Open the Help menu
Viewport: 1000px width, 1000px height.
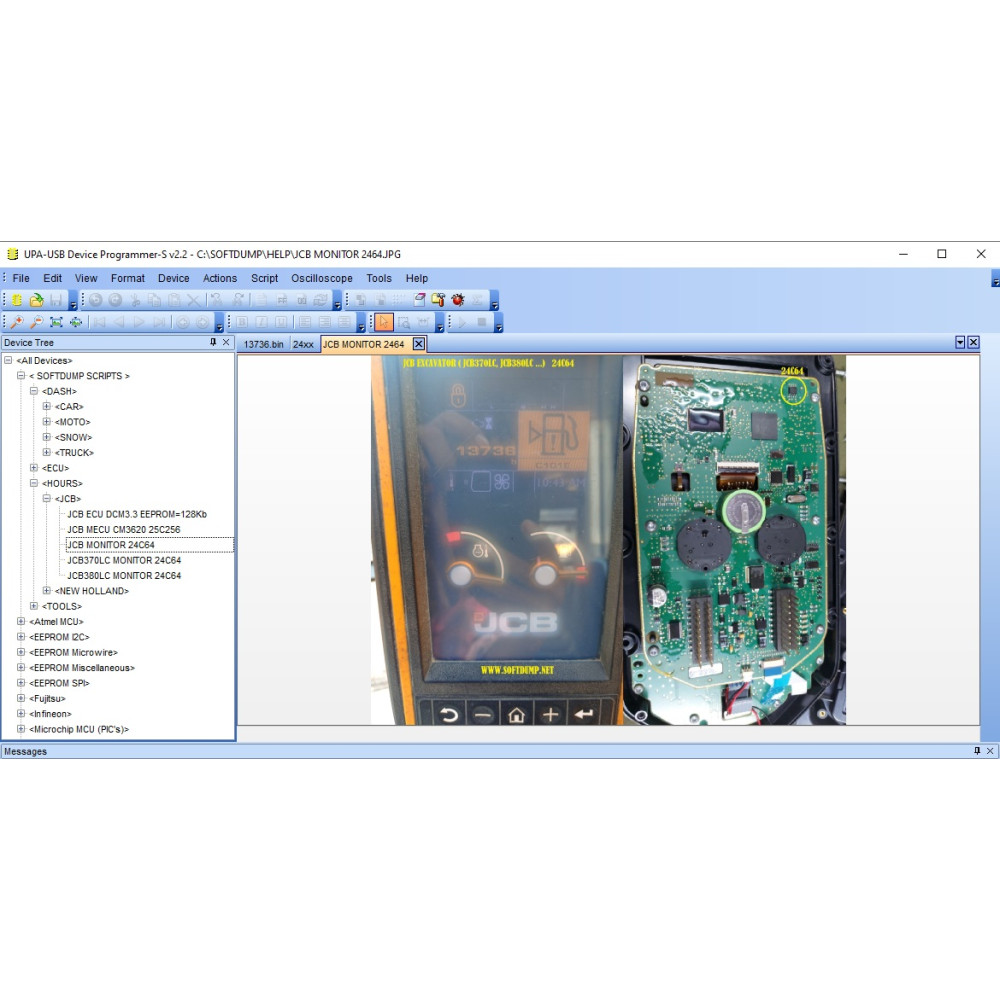[x=416, y=278]
